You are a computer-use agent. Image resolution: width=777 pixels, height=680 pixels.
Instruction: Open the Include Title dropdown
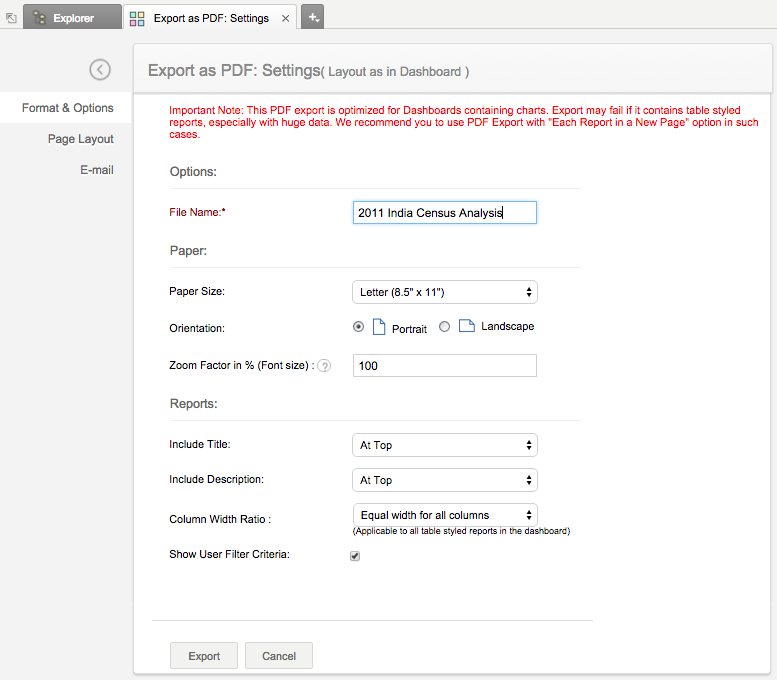(x=445, y=445)
